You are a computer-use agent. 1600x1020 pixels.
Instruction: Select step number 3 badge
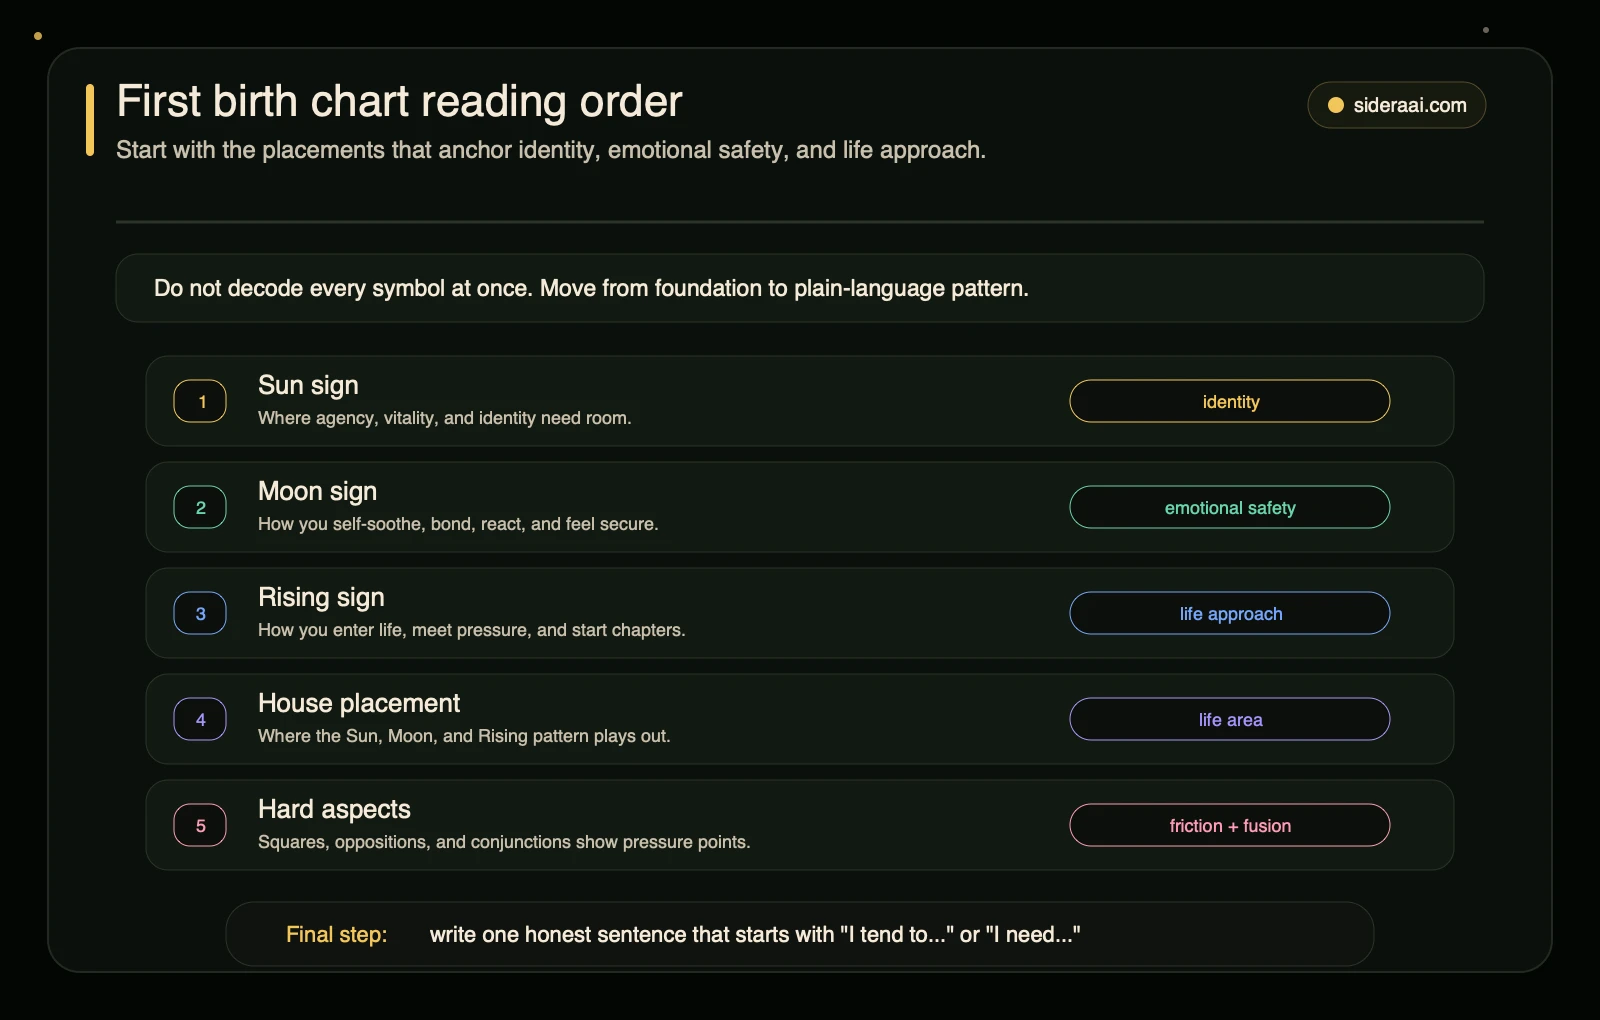pos(200,613)
